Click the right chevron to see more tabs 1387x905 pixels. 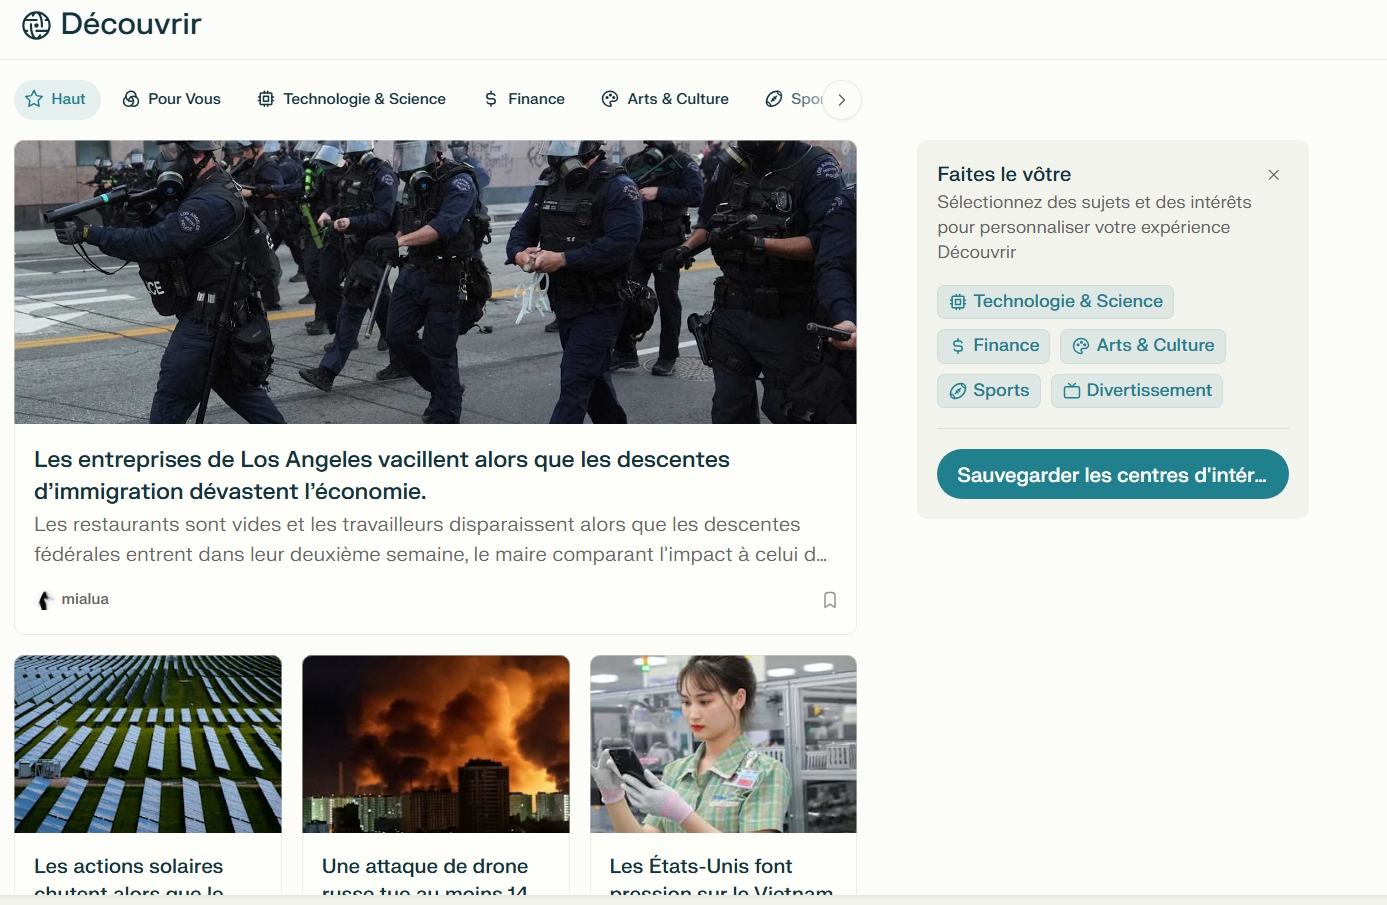point(842,100)
